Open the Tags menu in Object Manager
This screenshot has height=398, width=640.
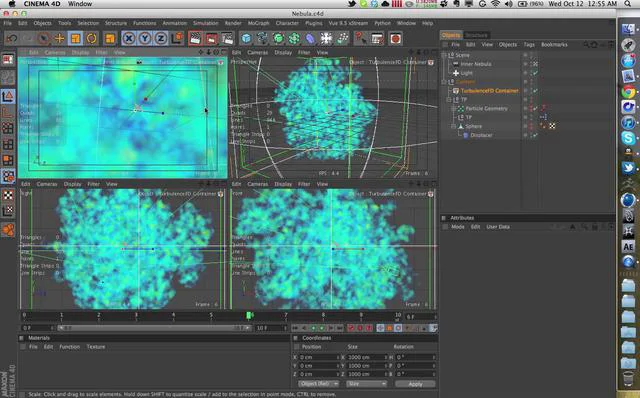[x=529, y=44]
